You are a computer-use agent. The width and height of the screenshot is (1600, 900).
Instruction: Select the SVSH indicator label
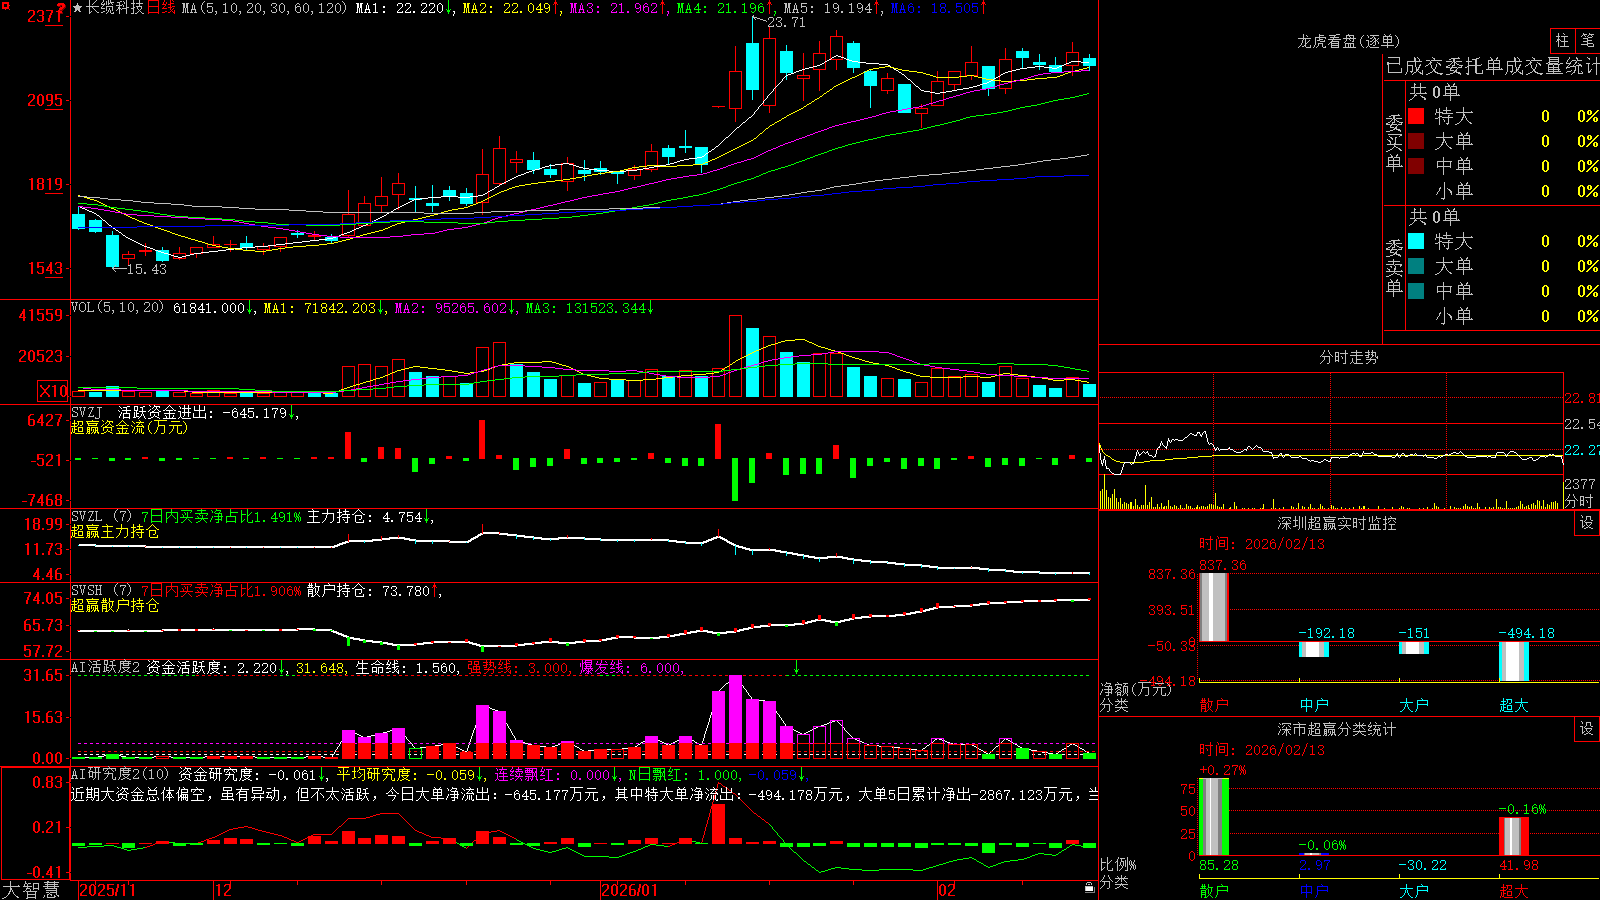point(87,590)
